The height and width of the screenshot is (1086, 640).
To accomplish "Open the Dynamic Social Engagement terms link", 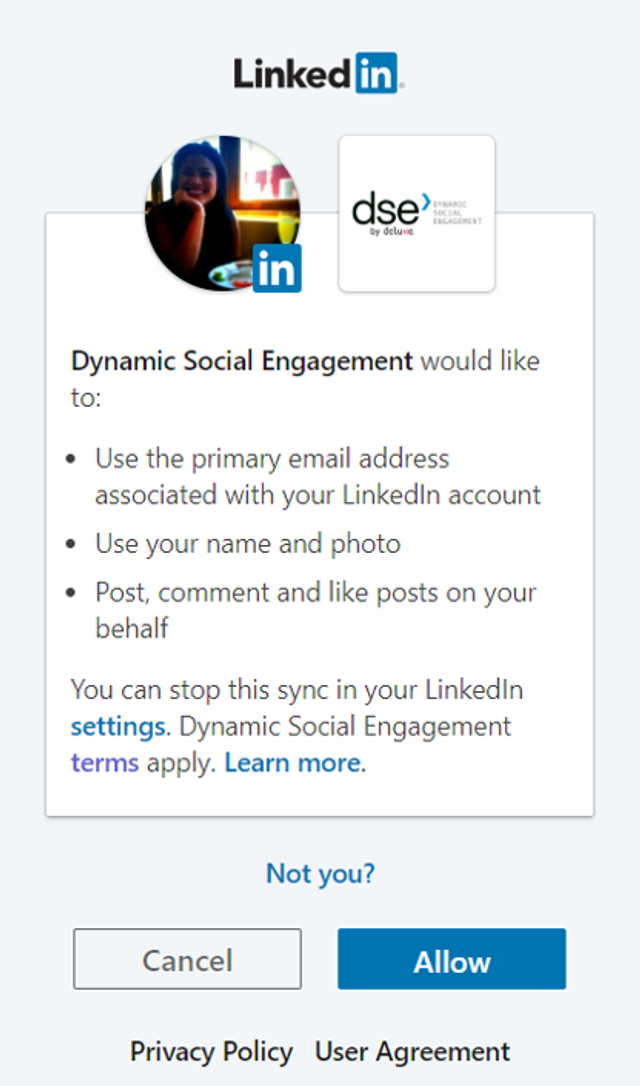I will [x=105, y=763].
